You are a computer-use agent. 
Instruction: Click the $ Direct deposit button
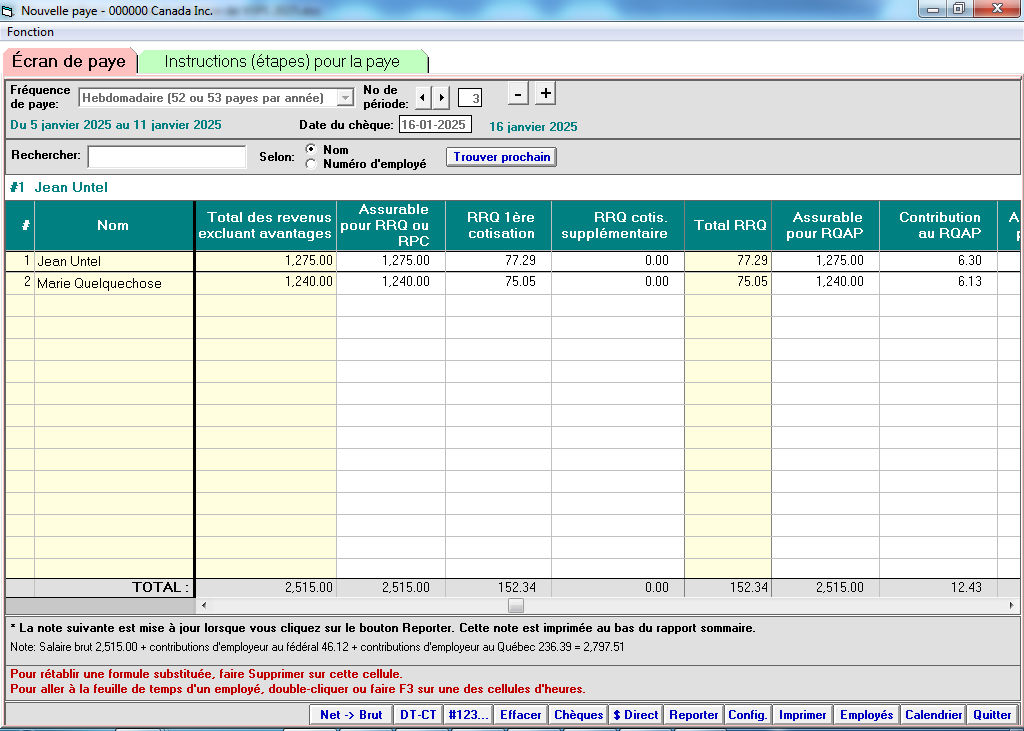point(636,715)
